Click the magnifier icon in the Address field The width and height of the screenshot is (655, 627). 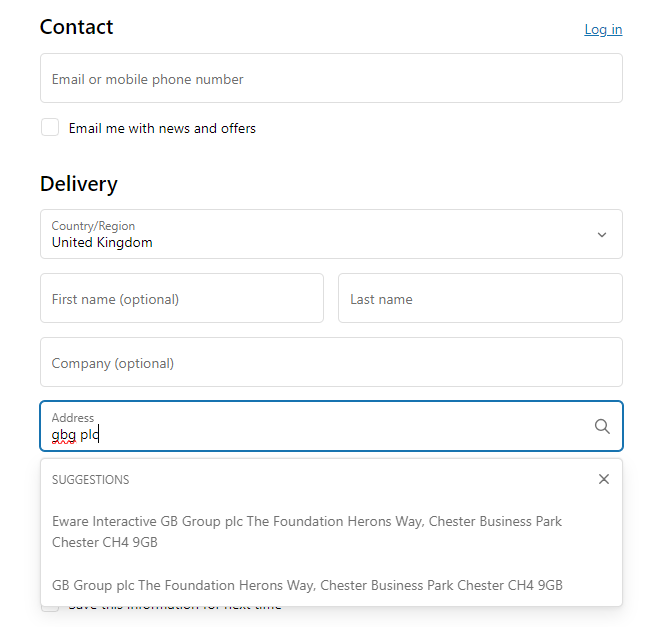click(x=602, y=426)
